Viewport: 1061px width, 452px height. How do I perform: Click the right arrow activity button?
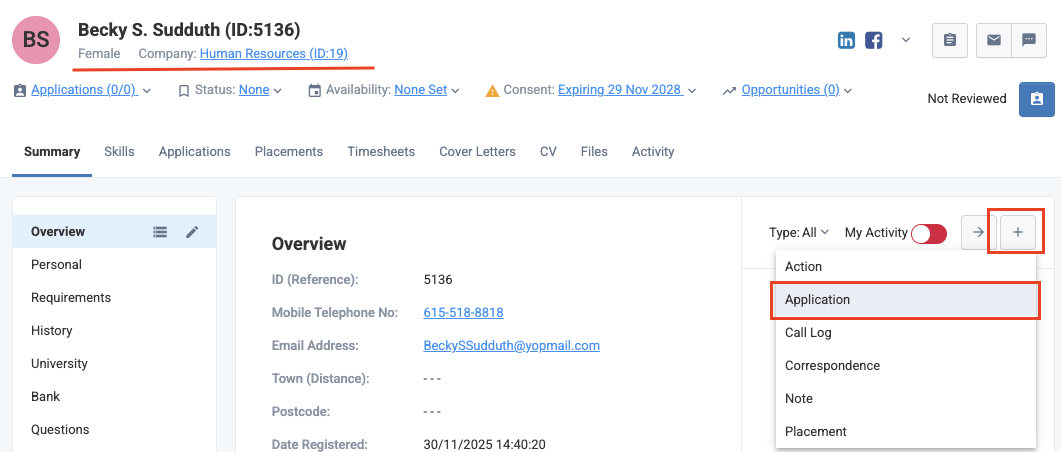click(978, 233)
